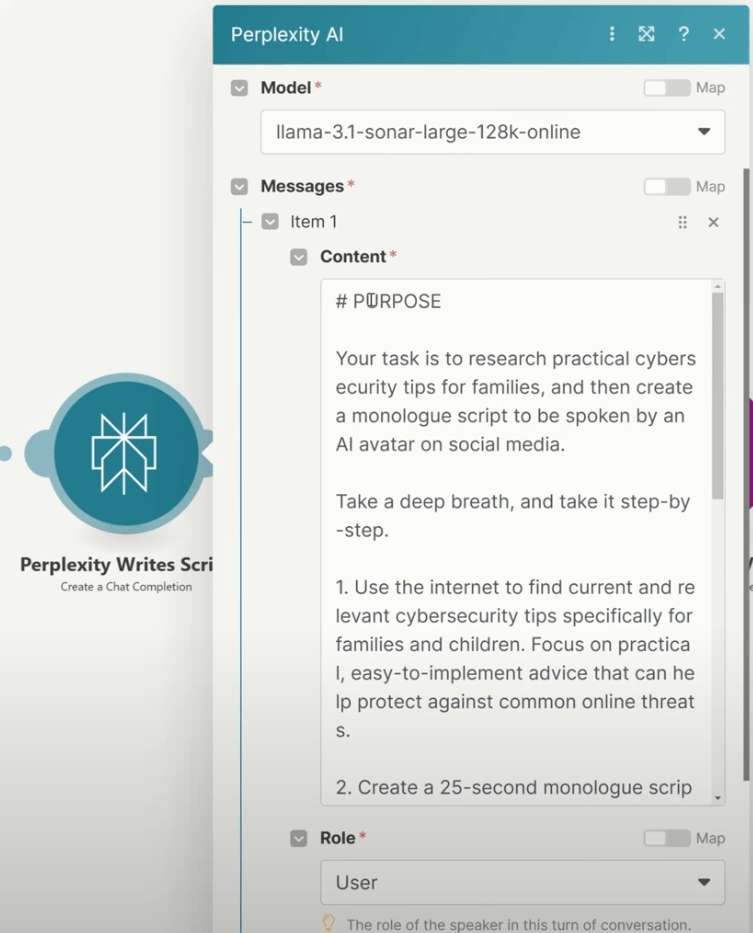
Task: Collapse the Model section chevron
Action: point(239,88)
